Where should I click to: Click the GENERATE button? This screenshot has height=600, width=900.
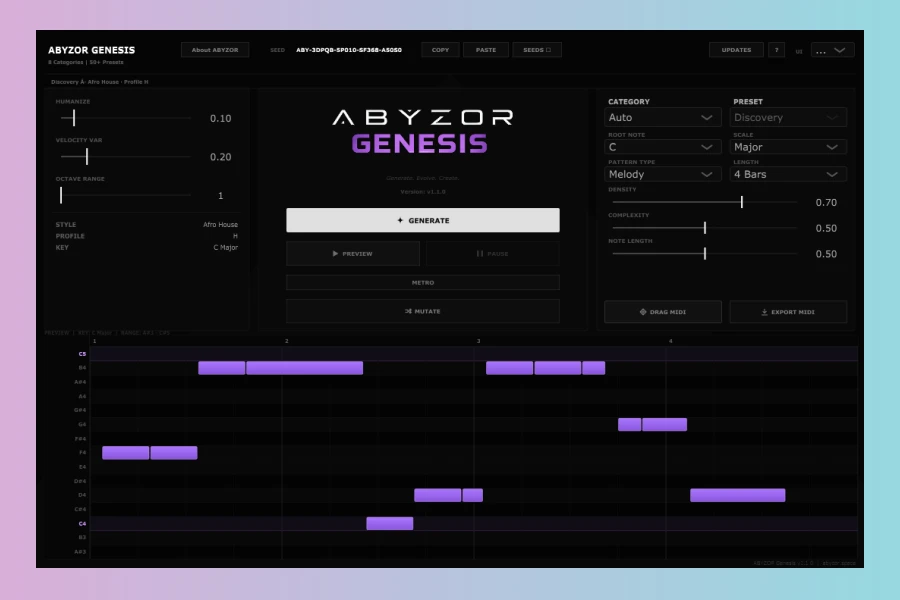[423, 220]
